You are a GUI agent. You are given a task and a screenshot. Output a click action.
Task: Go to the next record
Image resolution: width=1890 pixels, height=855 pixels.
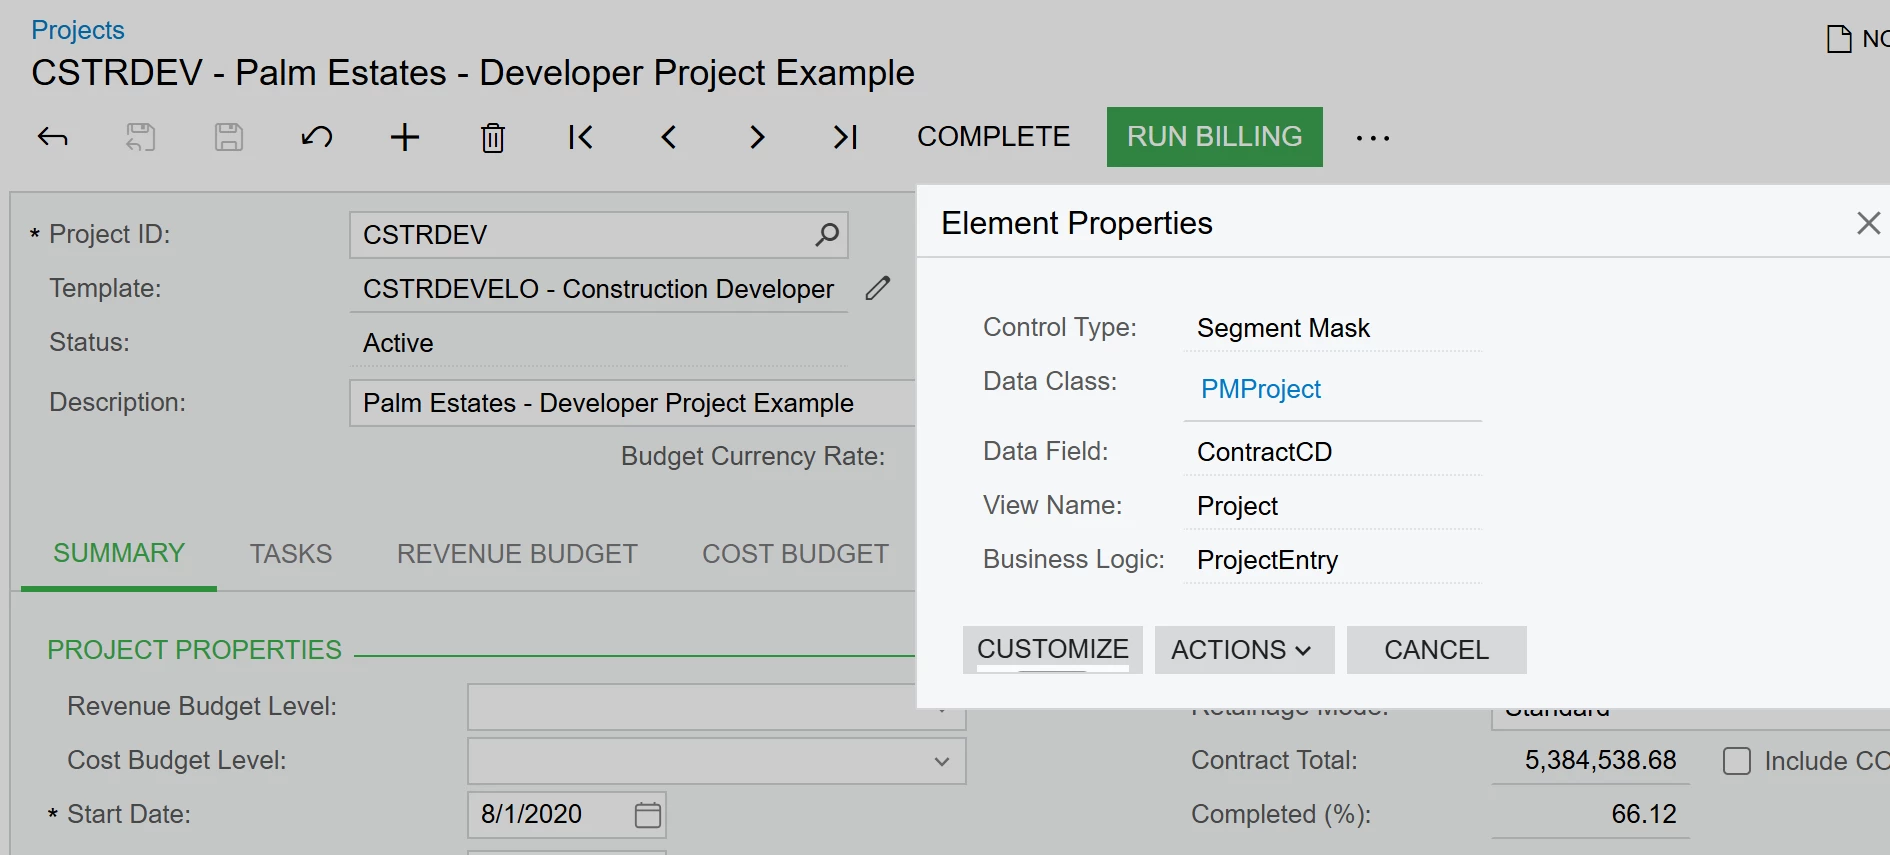click(757, 137)
